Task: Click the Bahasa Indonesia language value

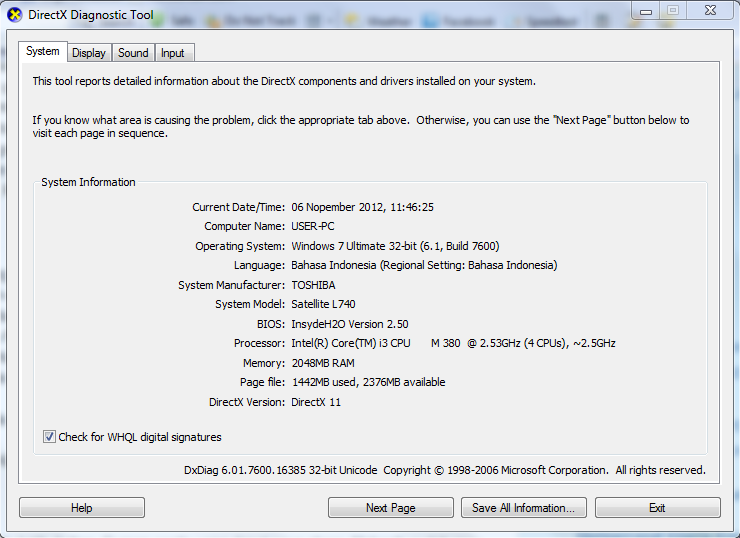Action: coord(424,265)
